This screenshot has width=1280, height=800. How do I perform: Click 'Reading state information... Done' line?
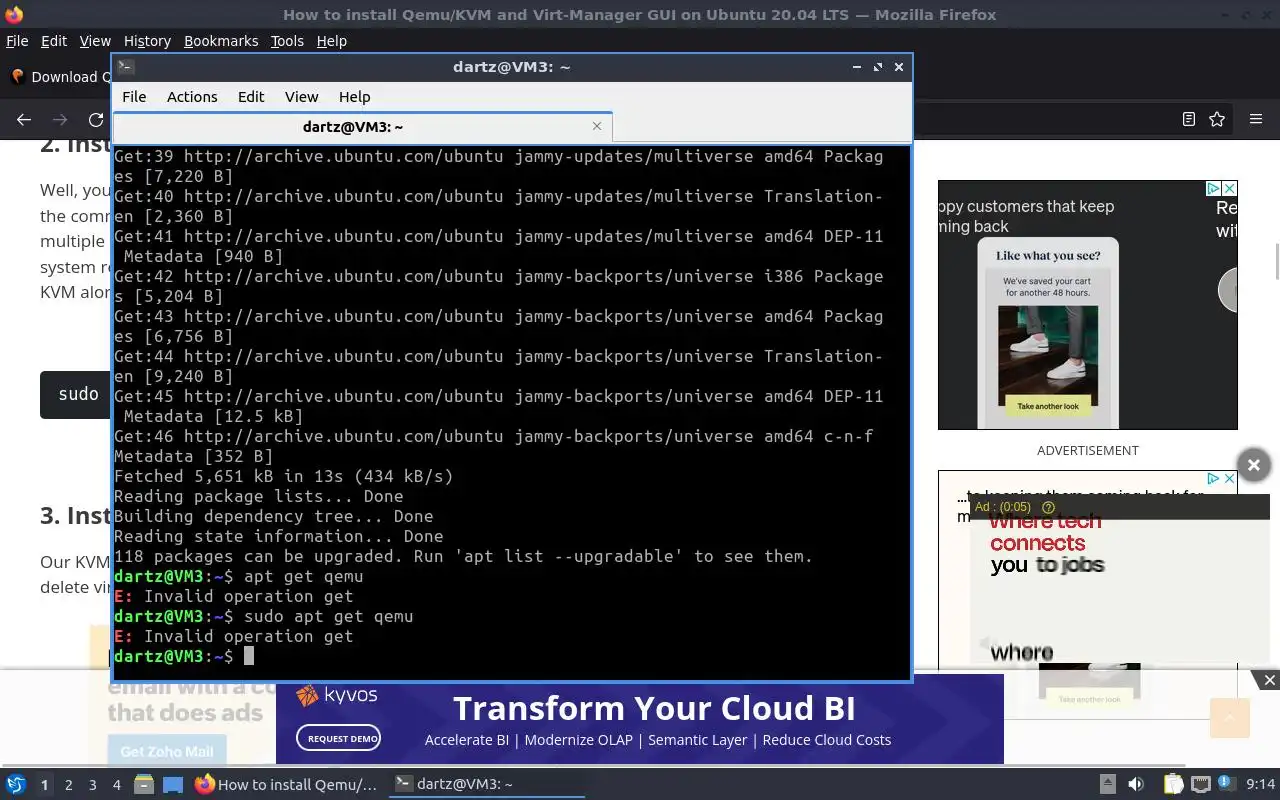[279, 536]
